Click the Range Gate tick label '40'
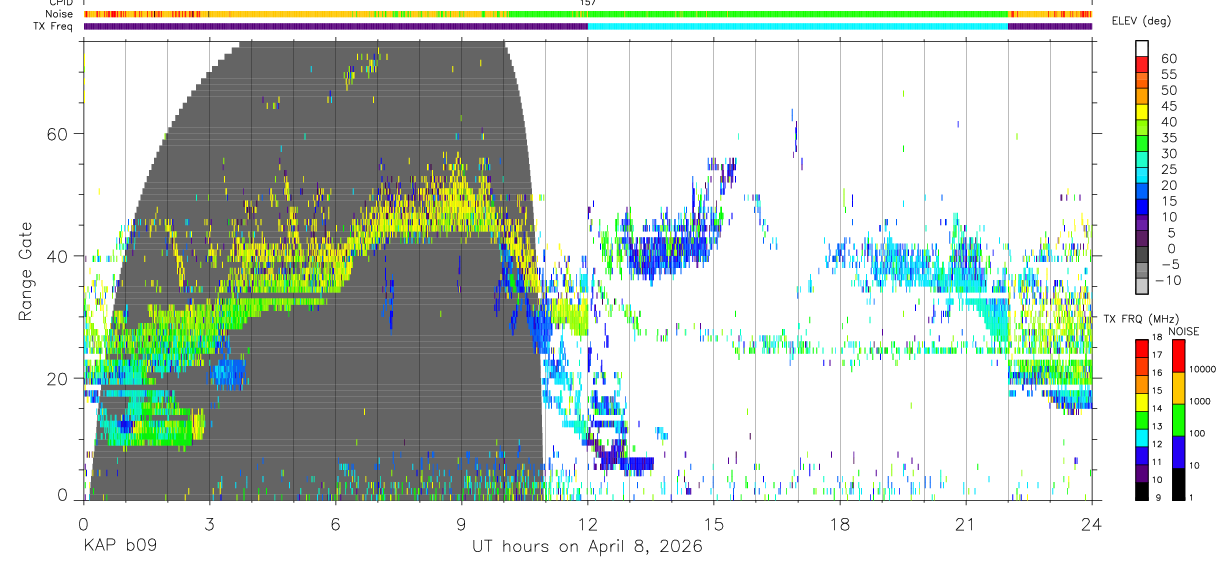 click(x=59, y=256)
